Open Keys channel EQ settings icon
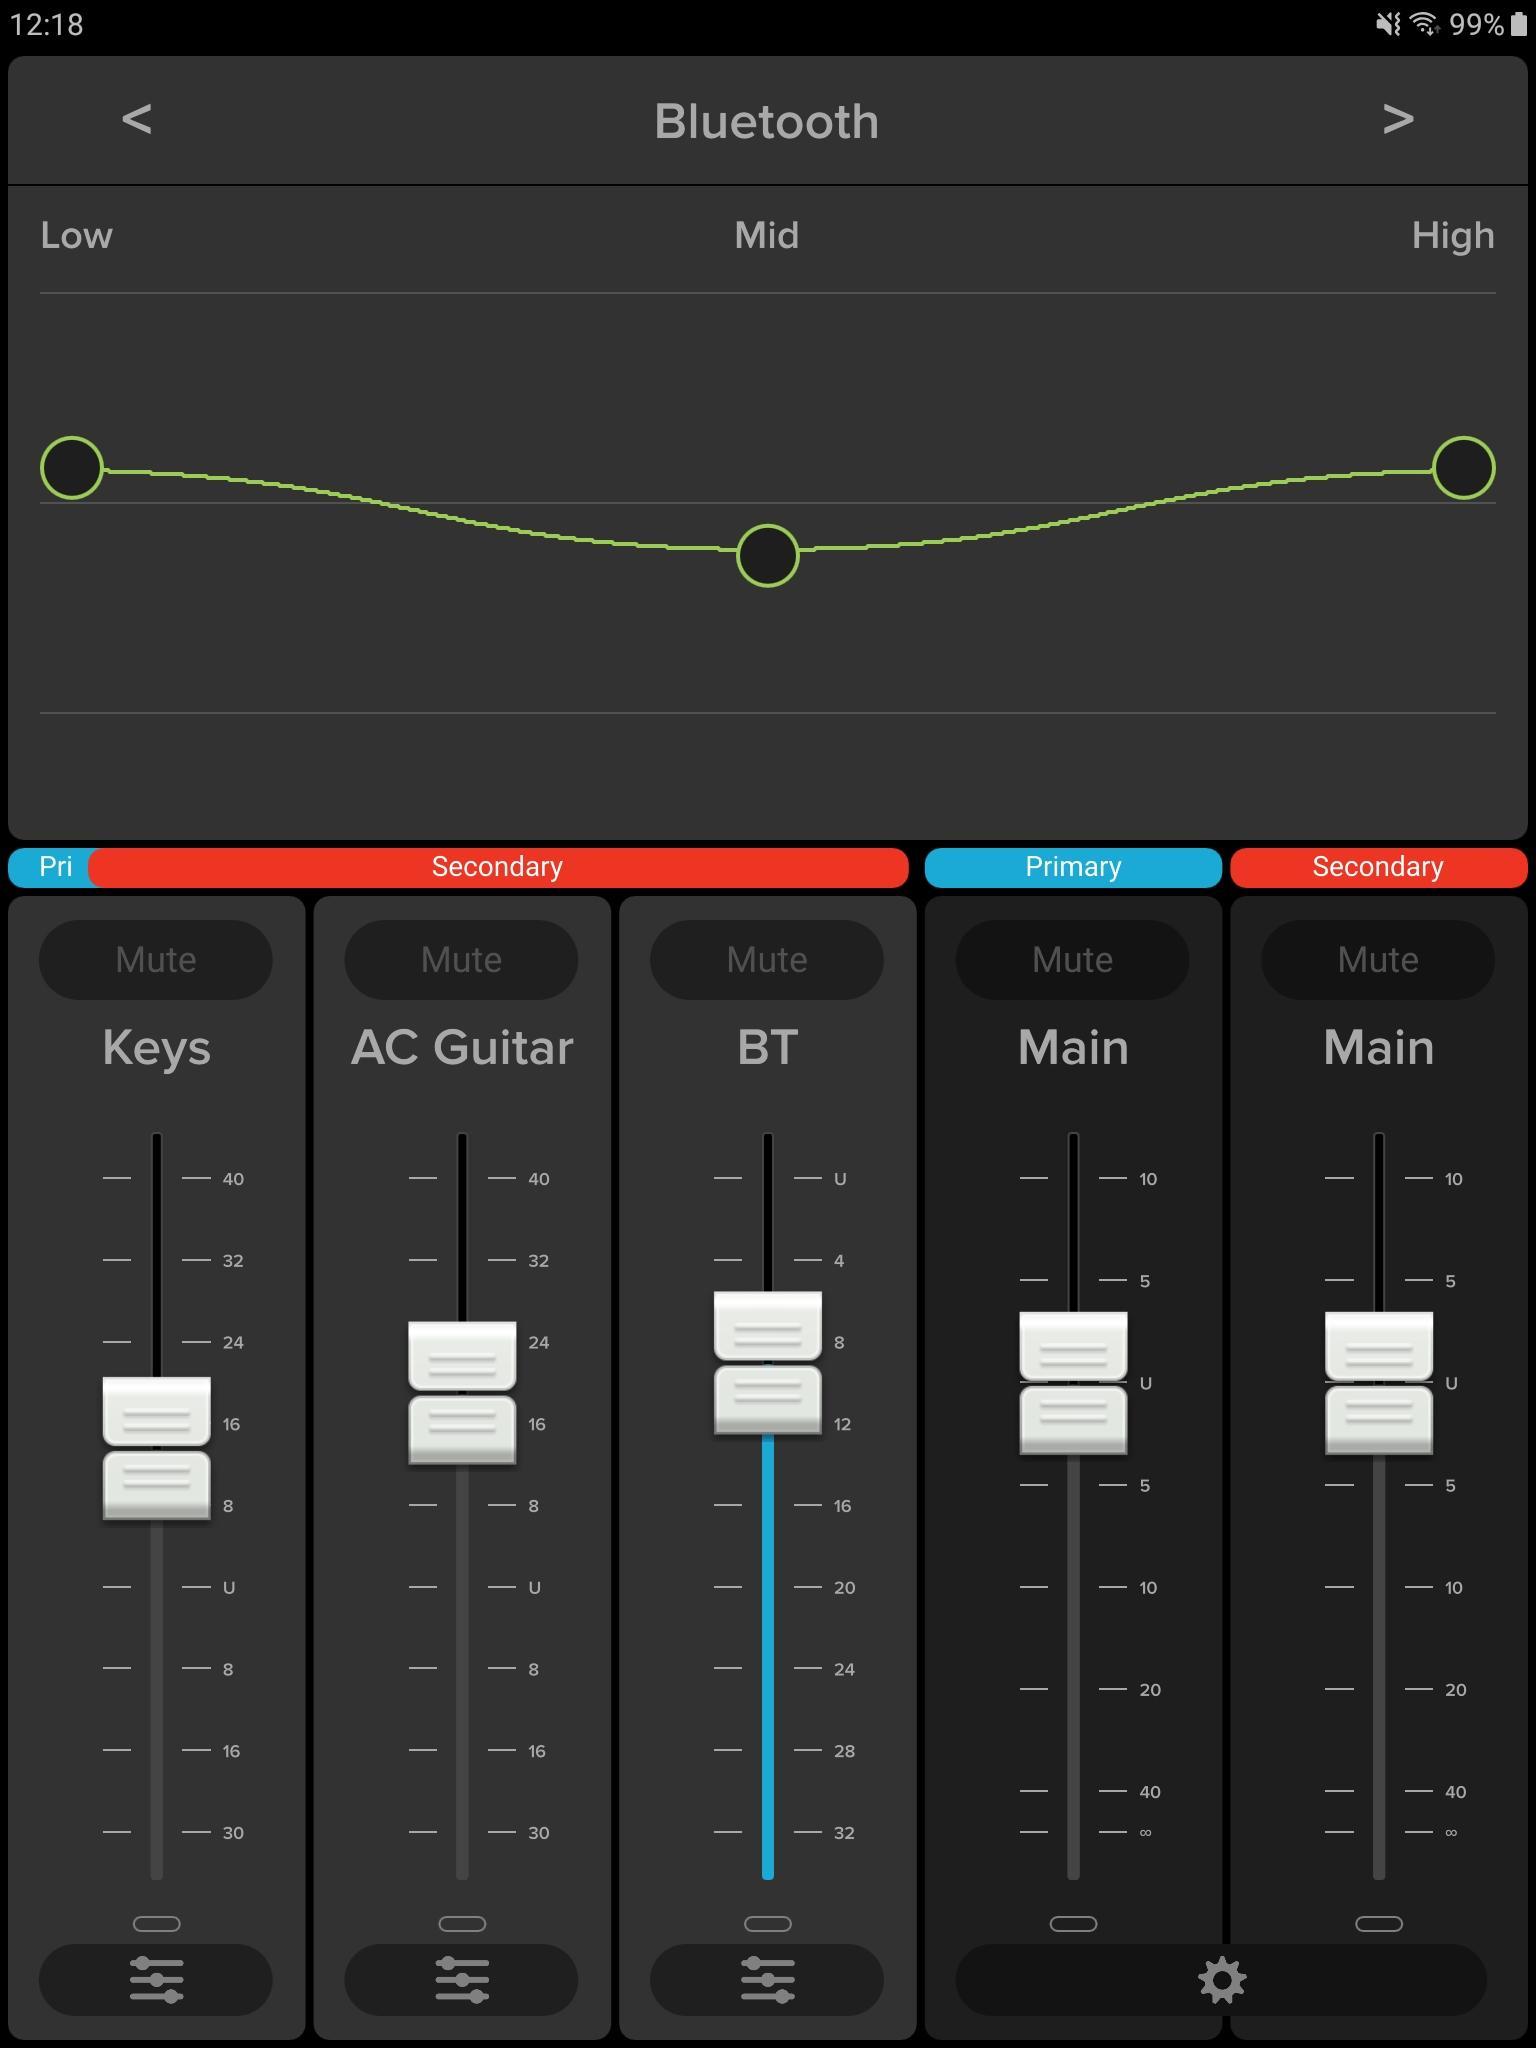Screen dimensions: 1536x2048 tap(156, 1979)
